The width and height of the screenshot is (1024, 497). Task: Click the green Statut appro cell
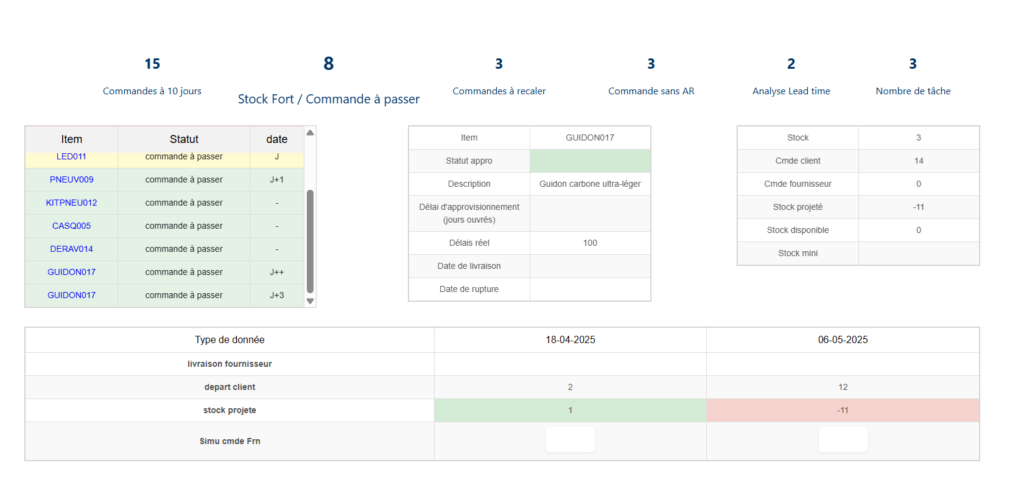click(x=589, y=160)
